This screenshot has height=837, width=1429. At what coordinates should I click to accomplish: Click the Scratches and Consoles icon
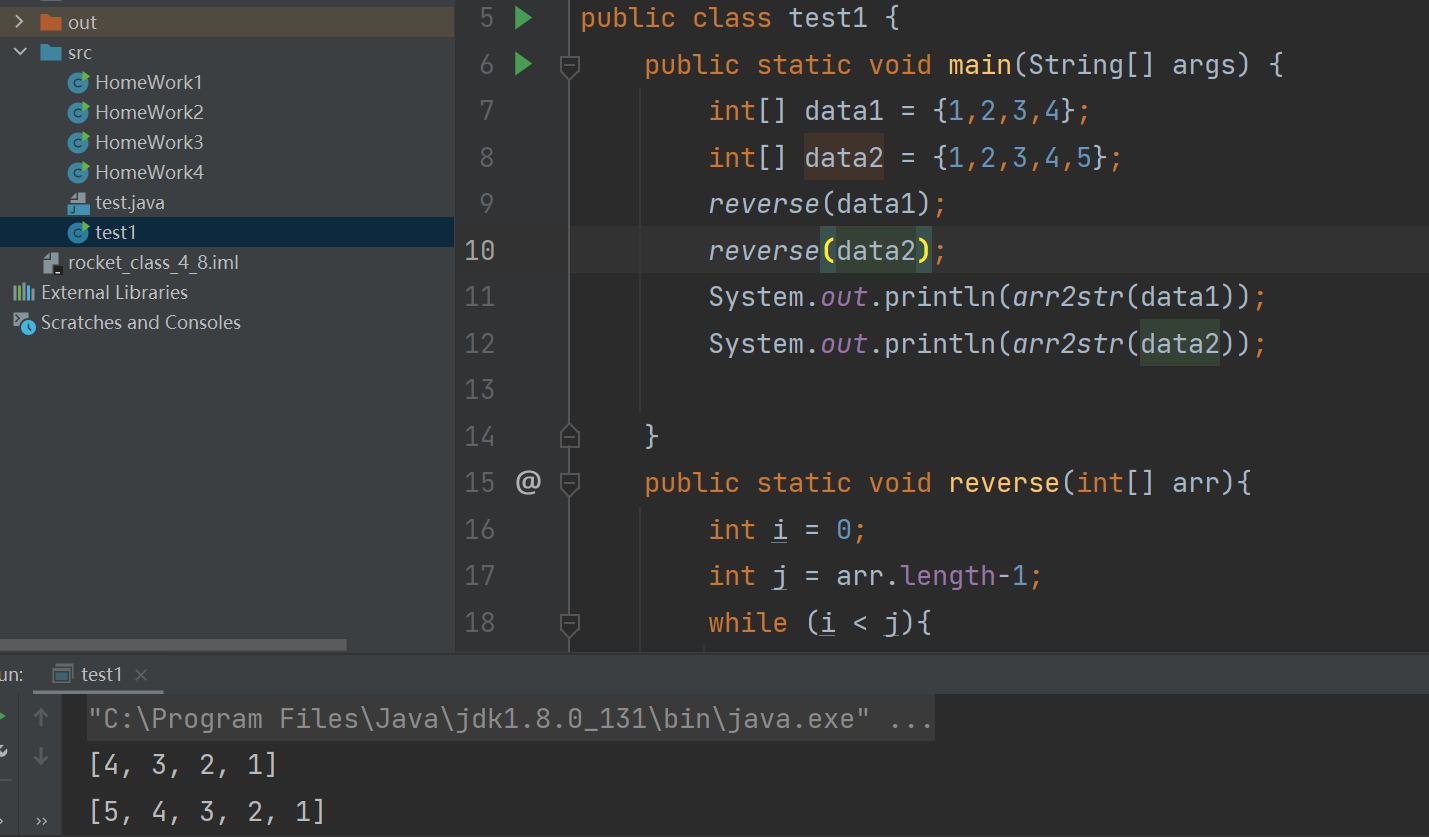click(x=23, y=322)
